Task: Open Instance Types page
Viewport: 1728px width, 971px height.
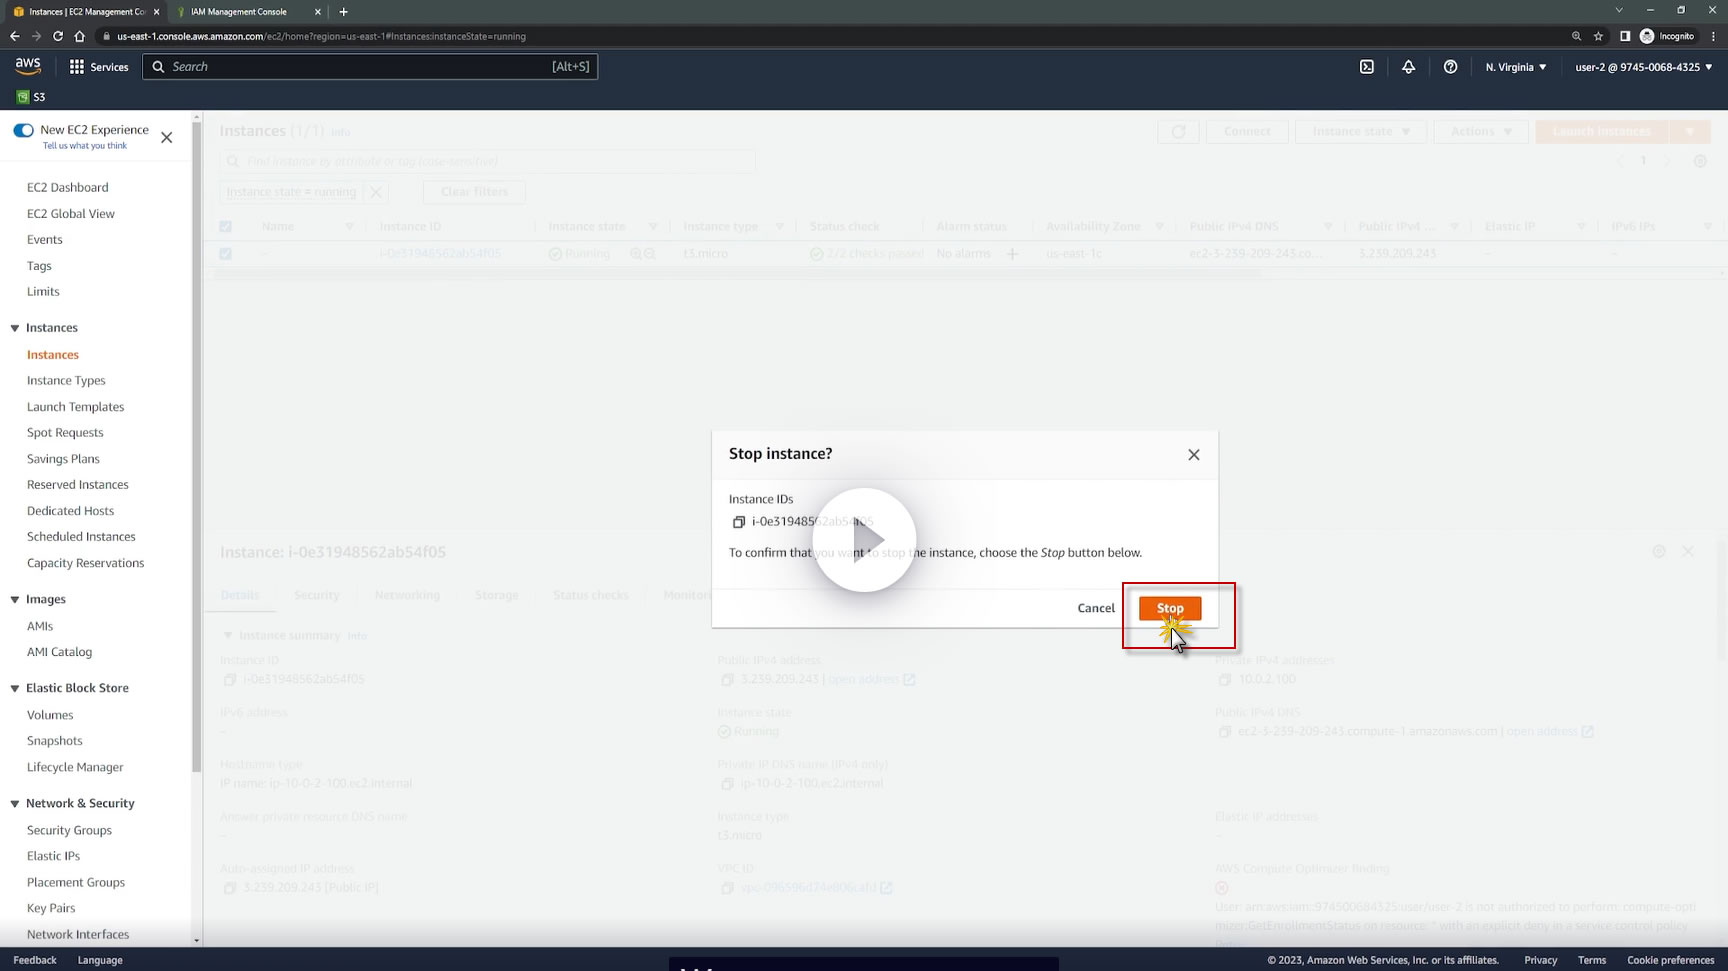Action: click(x=66, y=381)
